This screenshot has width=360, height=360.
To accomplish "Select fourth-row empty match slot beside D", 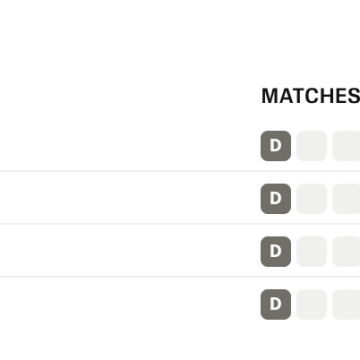I will 312,304.
